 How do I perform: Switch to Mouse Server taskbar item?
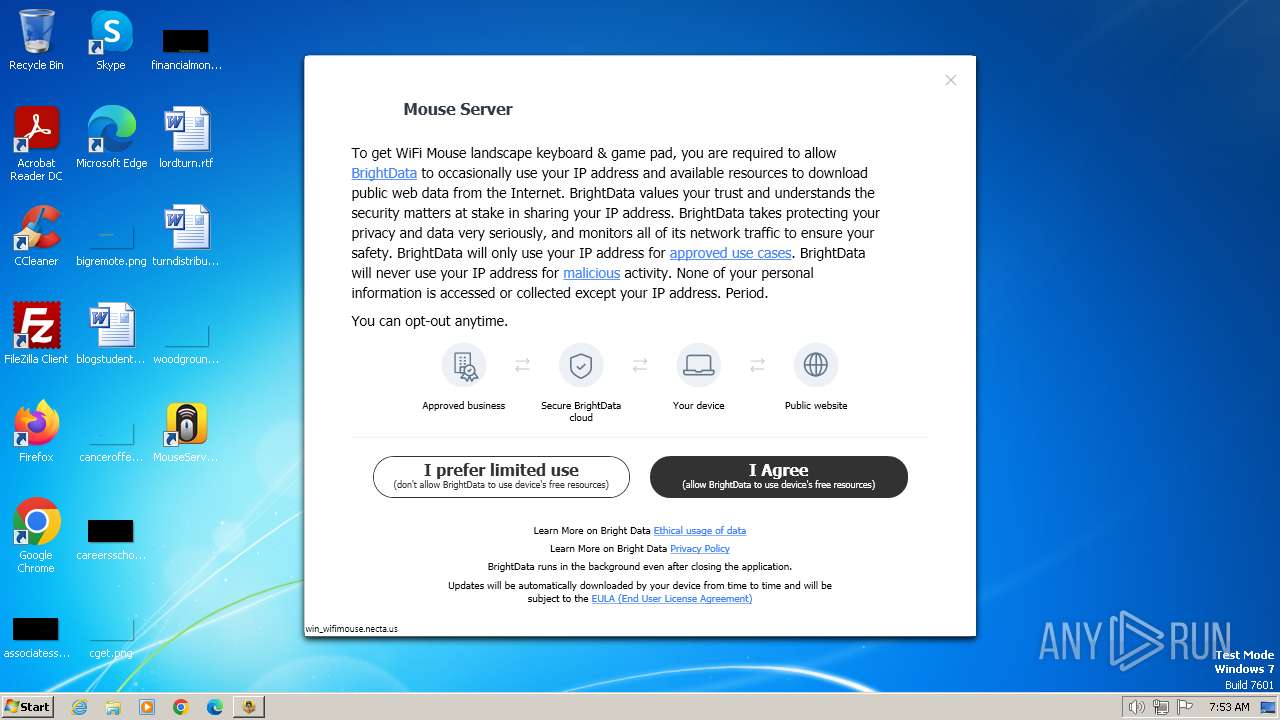click(249, 707)
